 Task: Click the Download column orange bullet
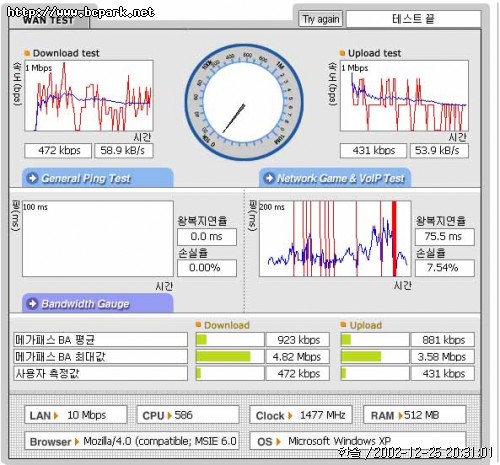pos(198,324)
